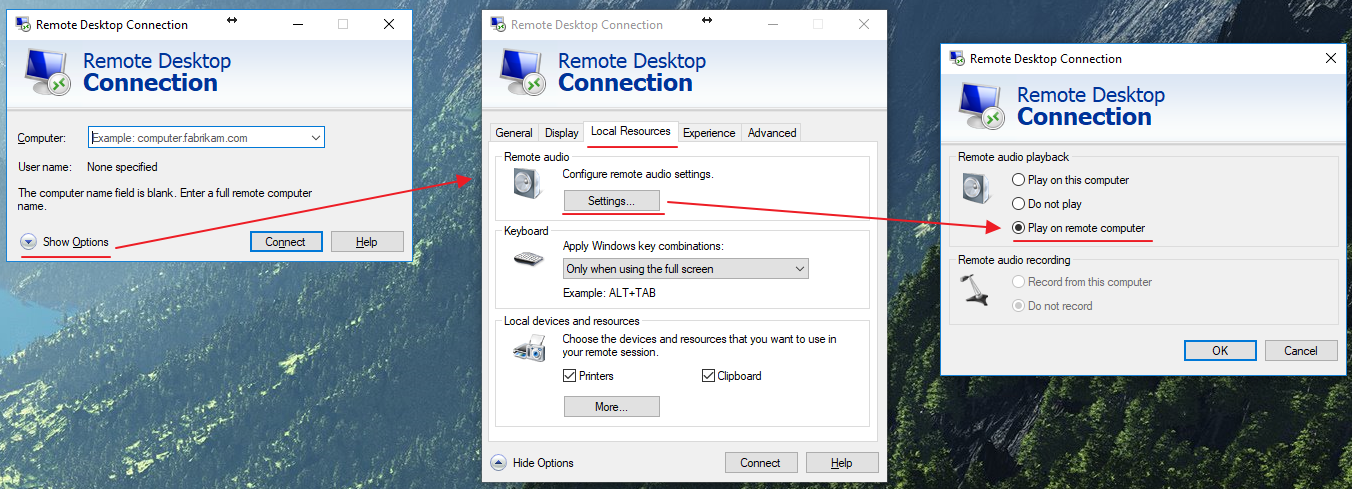Screen dimensions: 1352x489
Task: Open remote audio Settings button
Action: [x=612, y=201]
